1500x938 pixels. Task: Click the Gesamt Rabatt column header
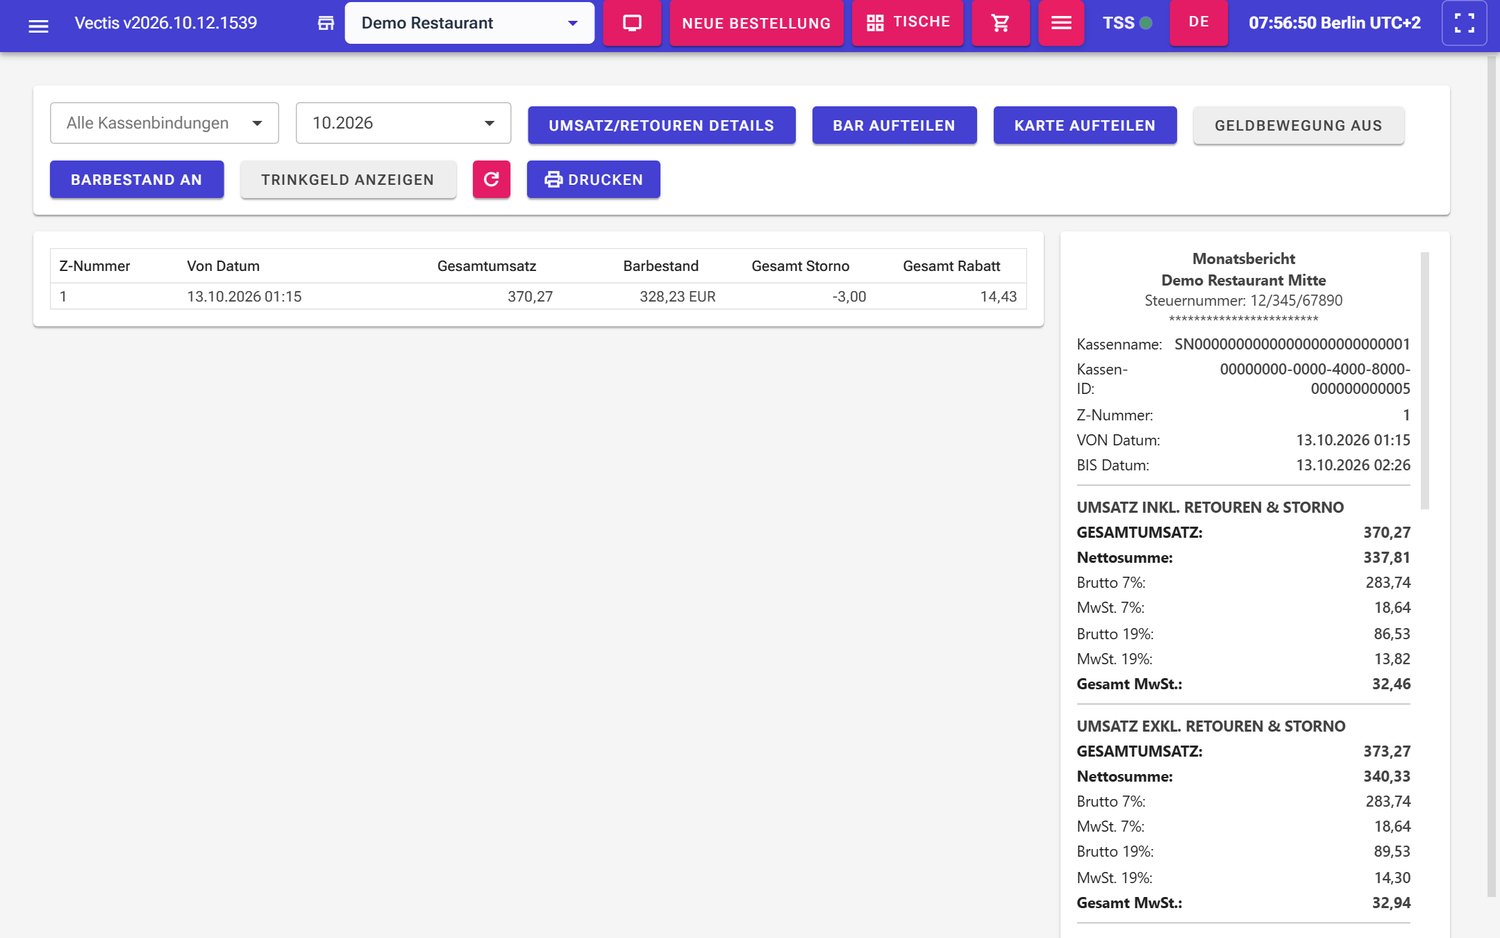(951, 266)
